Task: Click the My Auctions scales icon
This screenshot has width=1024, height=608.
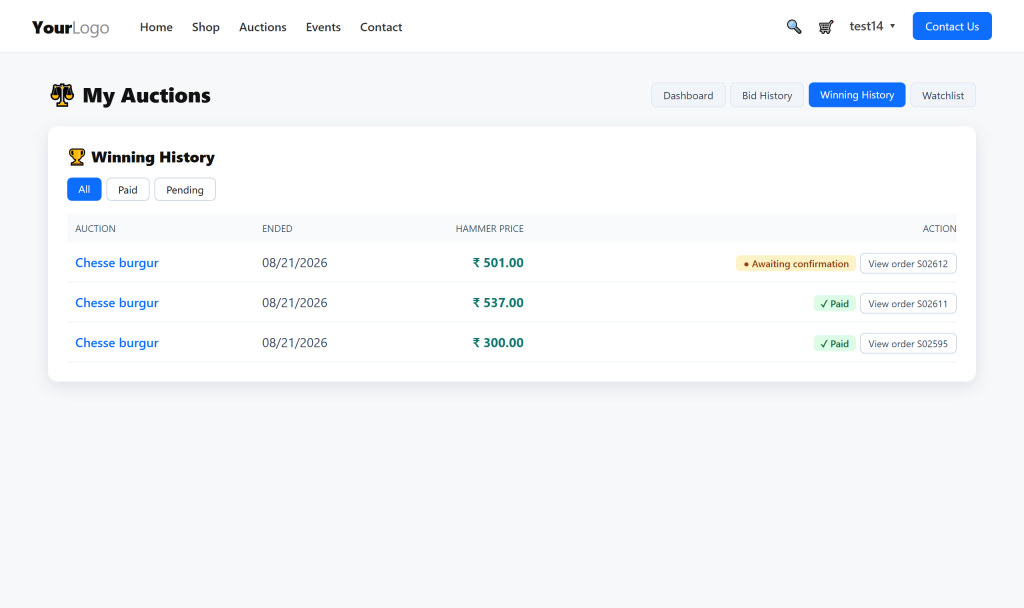Action: click(x=62, y=95)
